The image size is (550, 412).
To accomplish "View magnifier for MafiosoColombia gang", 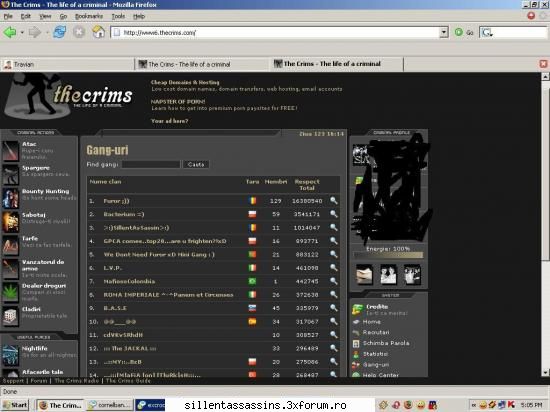I will click(x=334, y=281).
